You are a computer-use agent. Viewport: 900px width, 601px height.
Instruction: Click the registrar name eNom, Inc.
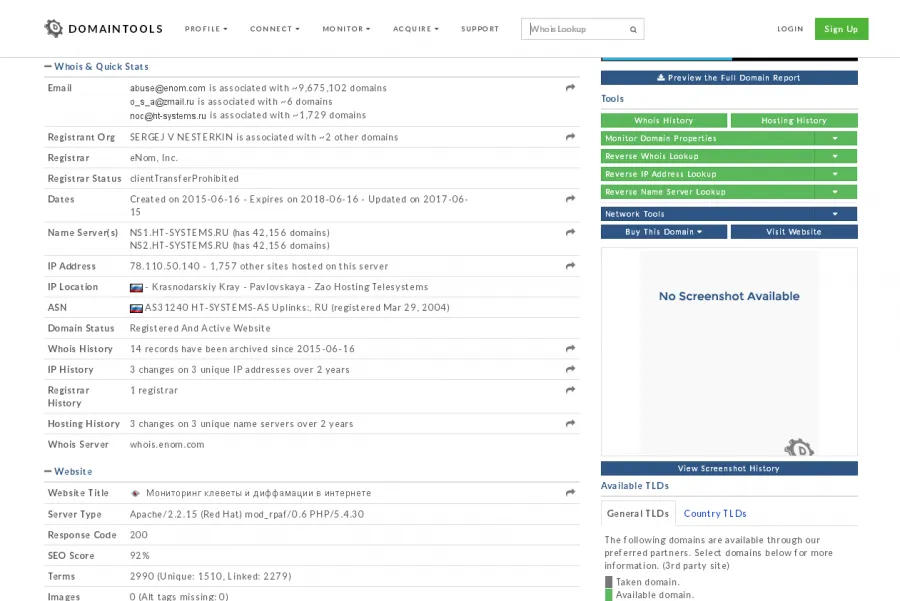(154, 158)
